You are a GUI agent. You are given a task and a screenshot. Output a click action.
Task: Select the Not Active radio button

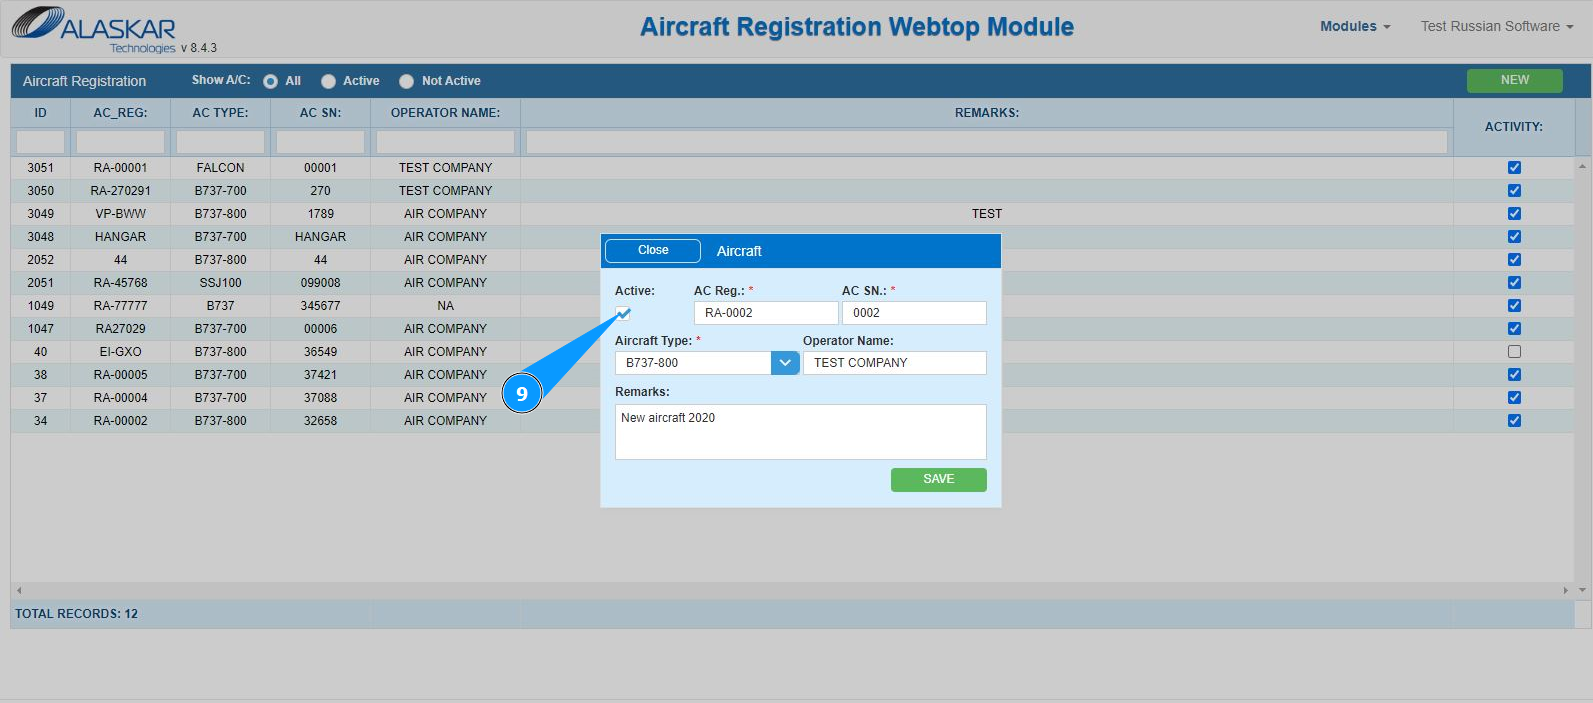406,82
